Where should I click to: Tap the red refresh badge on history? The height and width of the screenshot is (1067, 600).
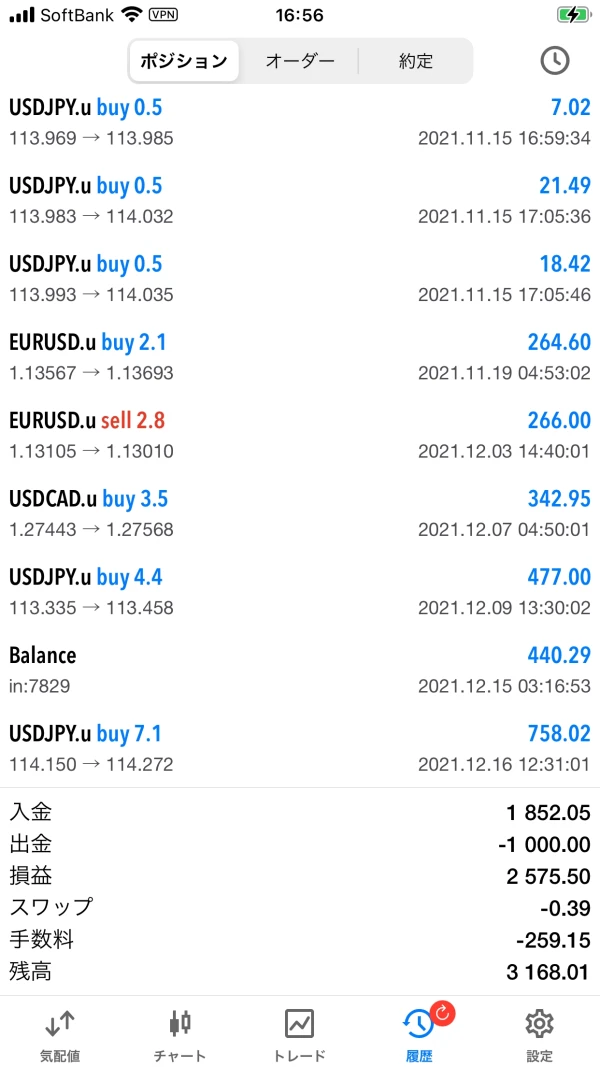443,1013
